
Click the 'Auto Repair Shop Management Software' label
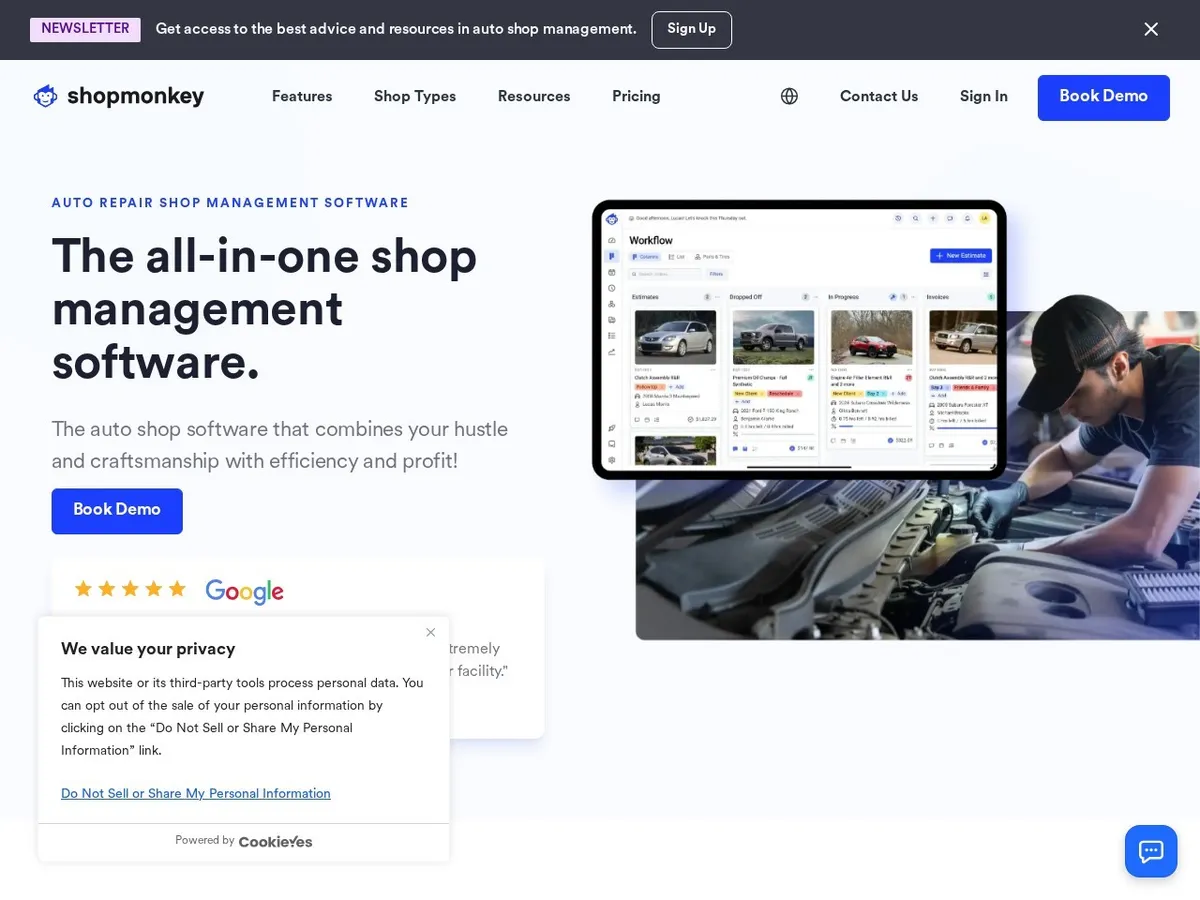coord(230,203)
